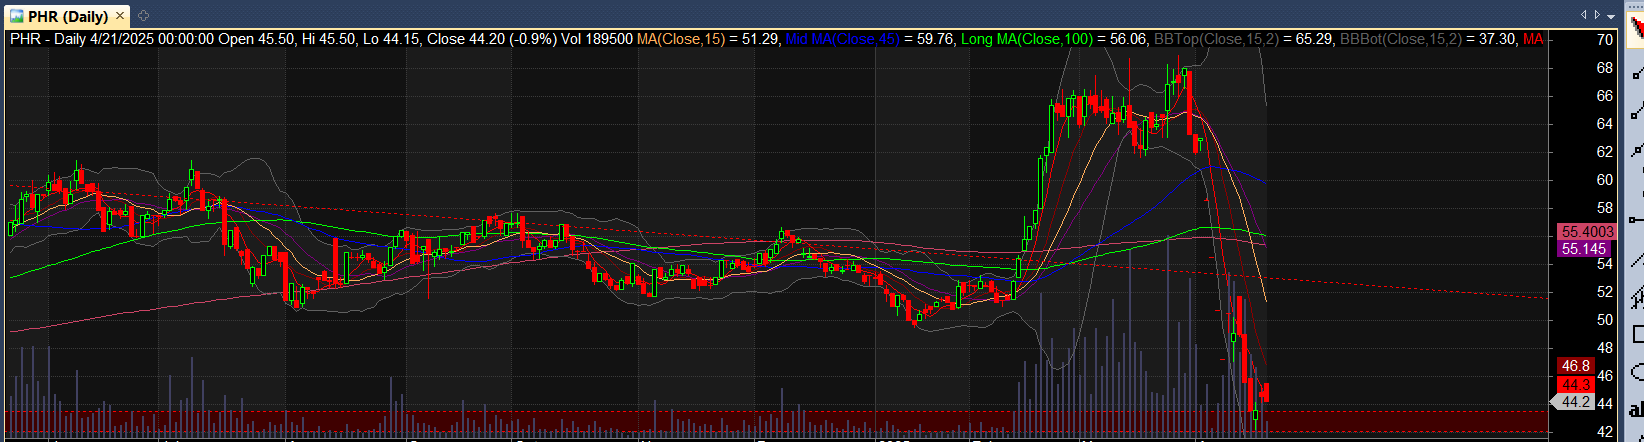1644x442 pixels.
Task: Click the orange MA(Close,15) indicator label
Action: tap(682, 39)
